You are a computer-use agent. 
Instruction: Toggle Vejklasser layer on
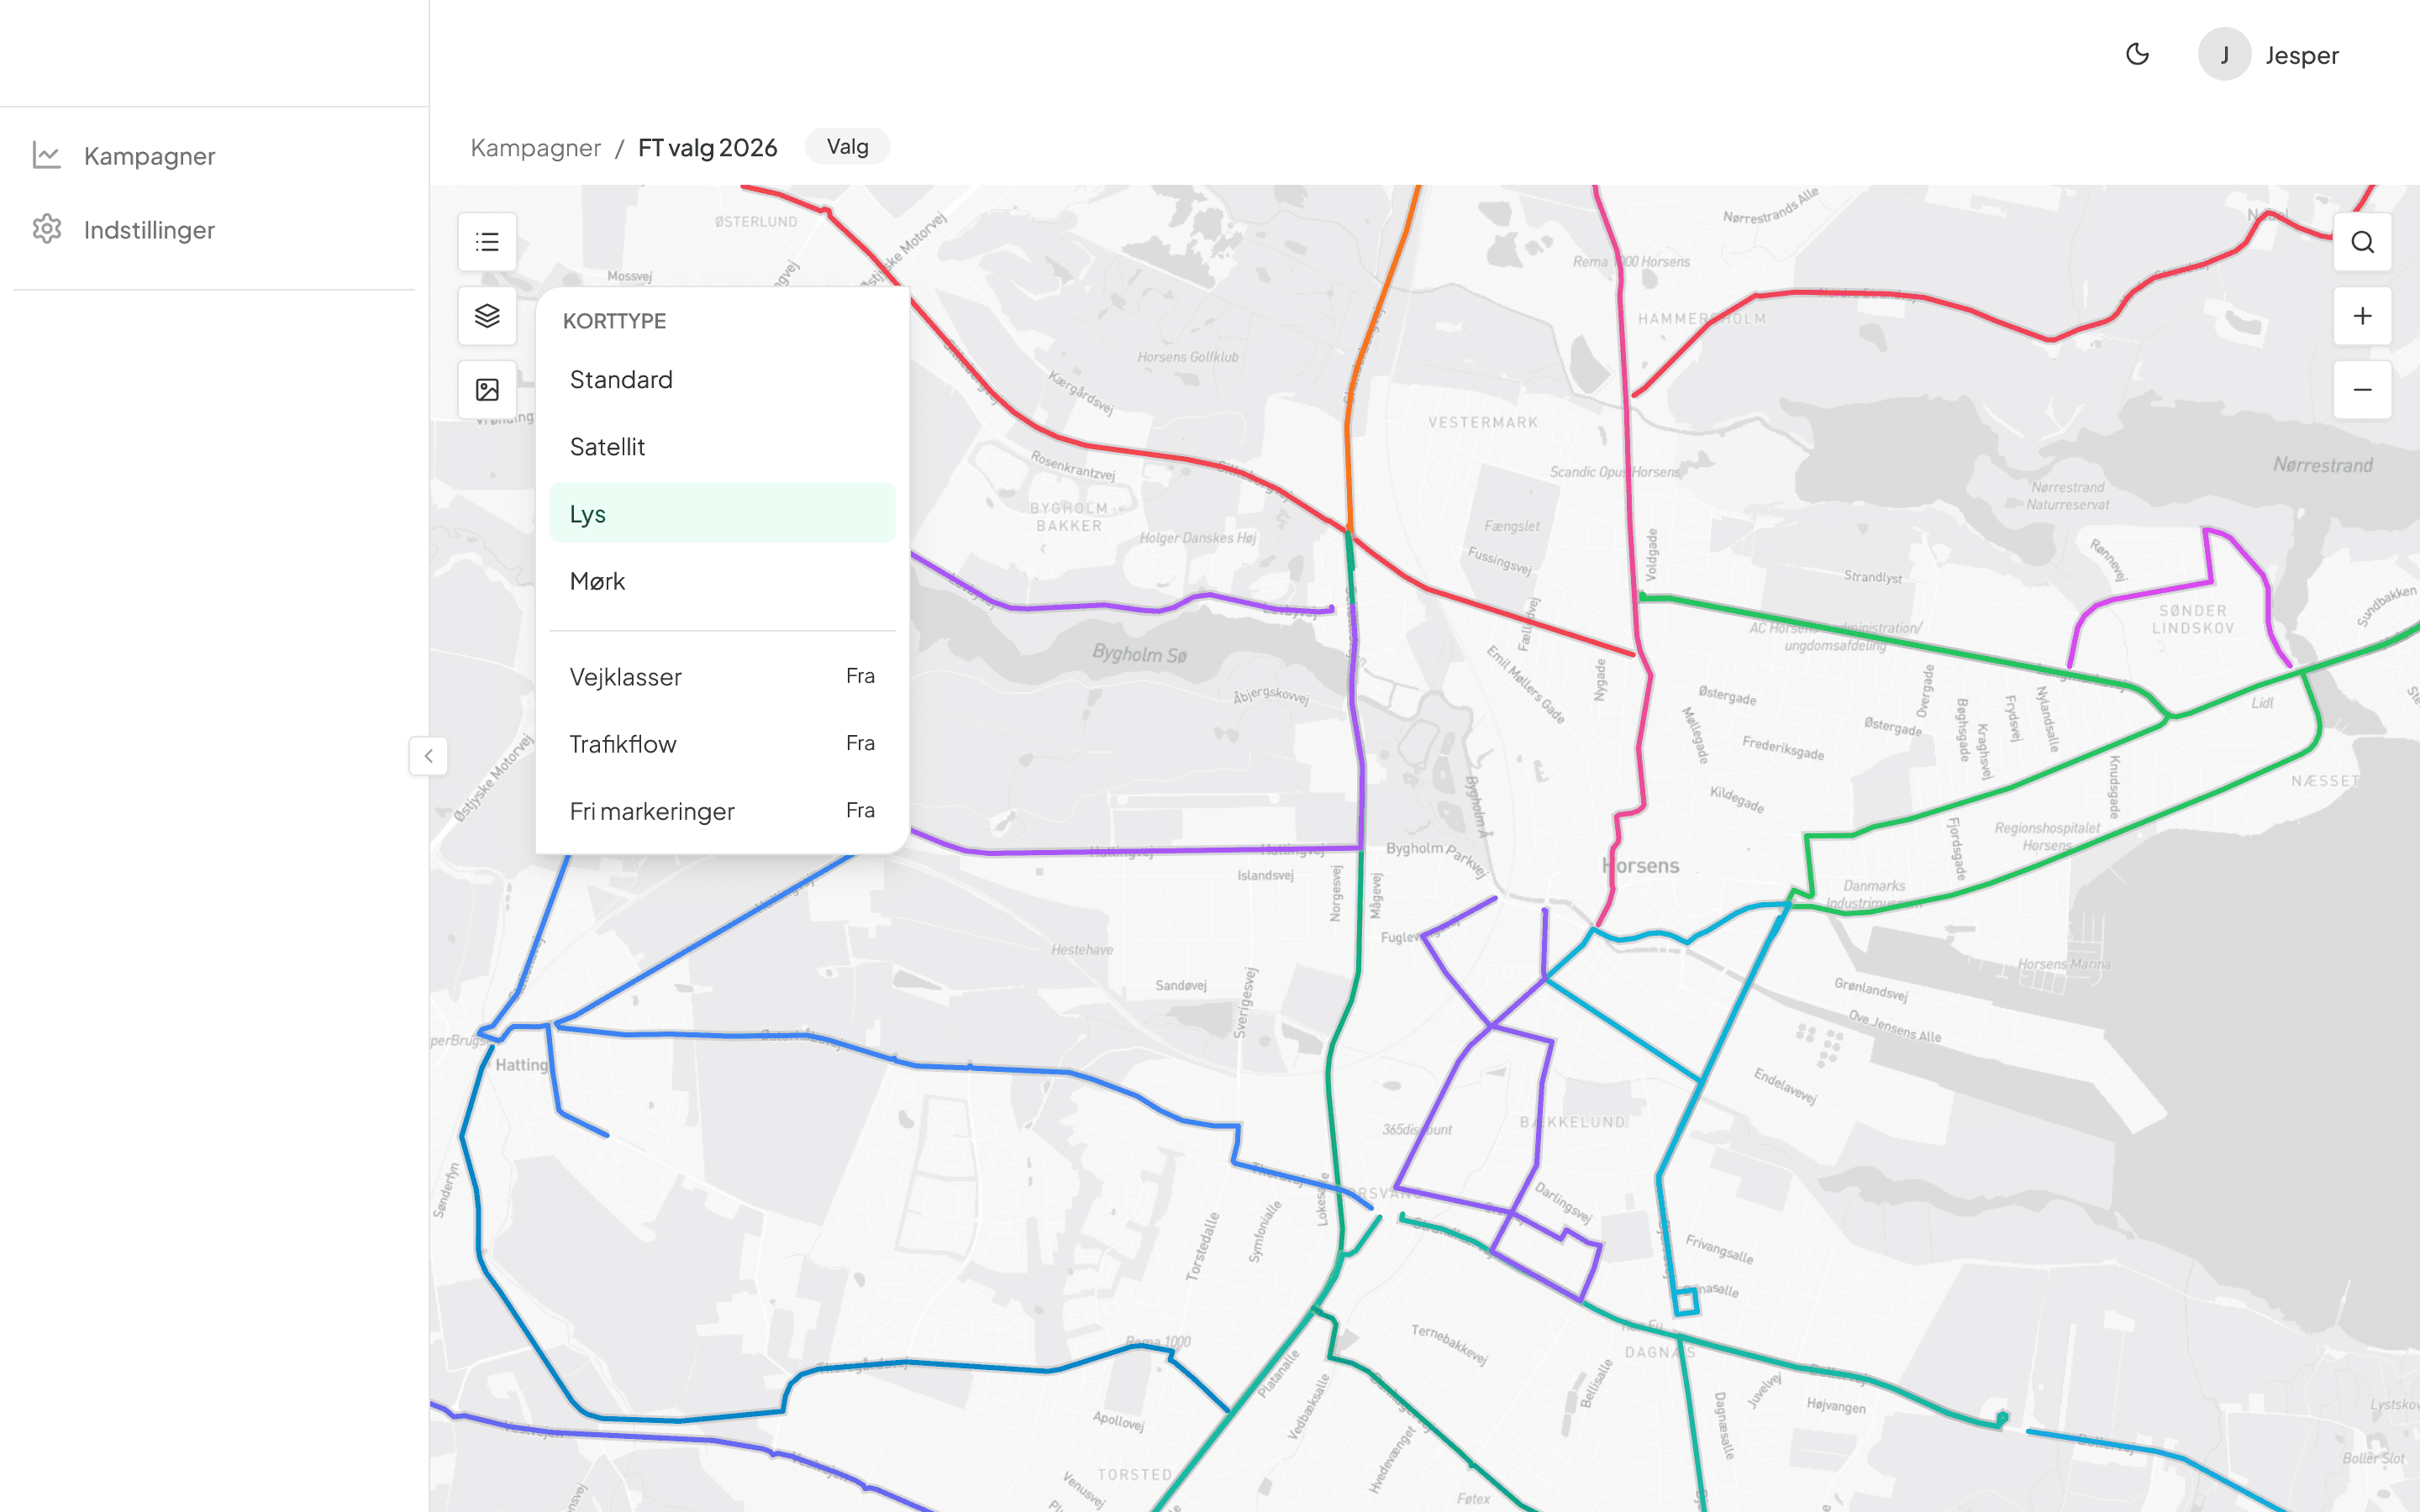(x=721, y=677)
